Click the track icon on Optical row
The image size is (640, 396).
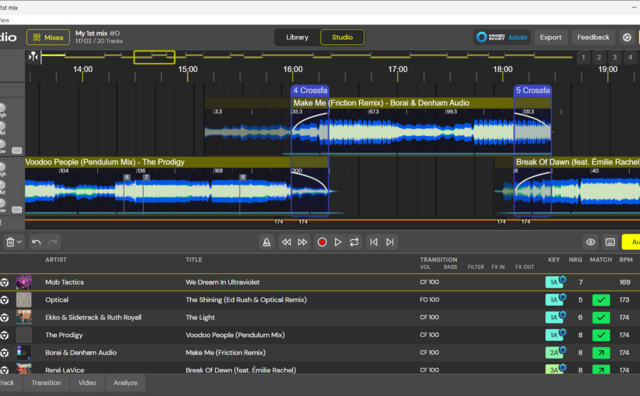tap(5, 300)
